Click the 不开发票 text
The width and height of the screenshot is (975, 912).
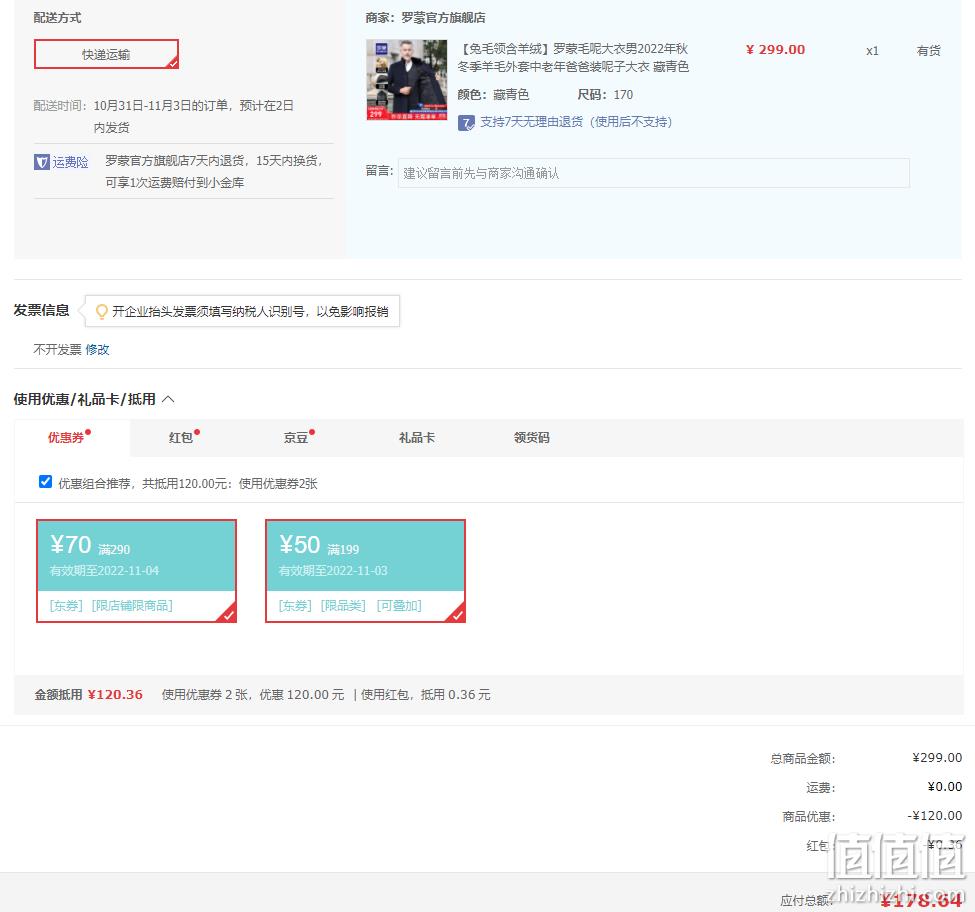[x=57, y=349]
